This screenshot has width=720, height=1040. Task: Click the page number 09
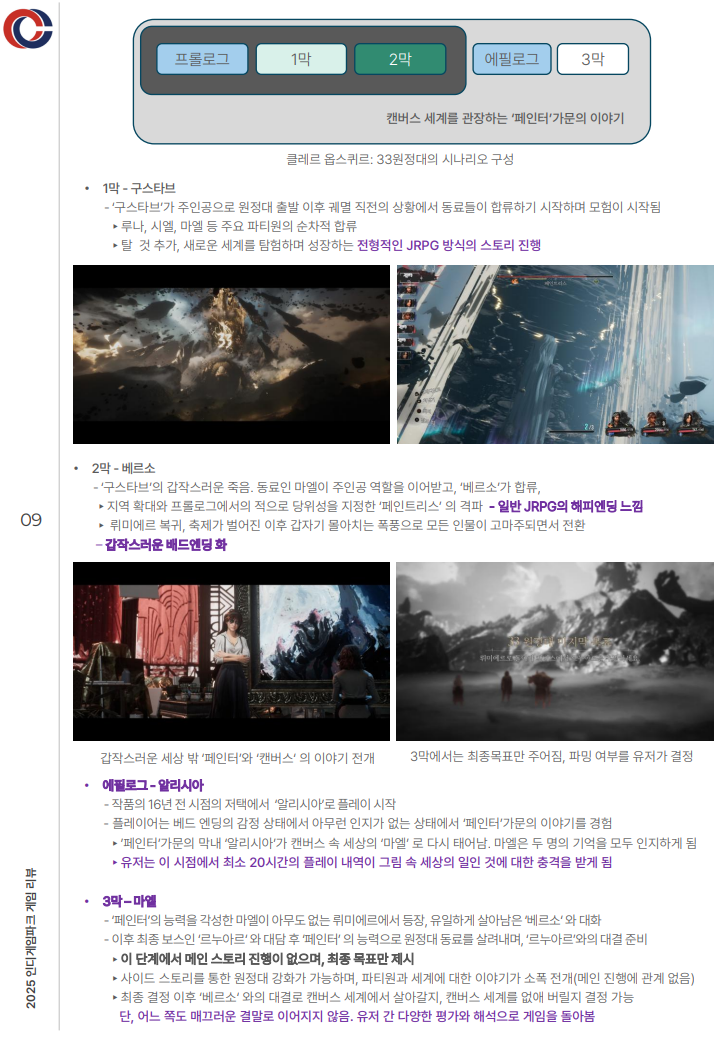pyautogui.click(x=30, y=519)
